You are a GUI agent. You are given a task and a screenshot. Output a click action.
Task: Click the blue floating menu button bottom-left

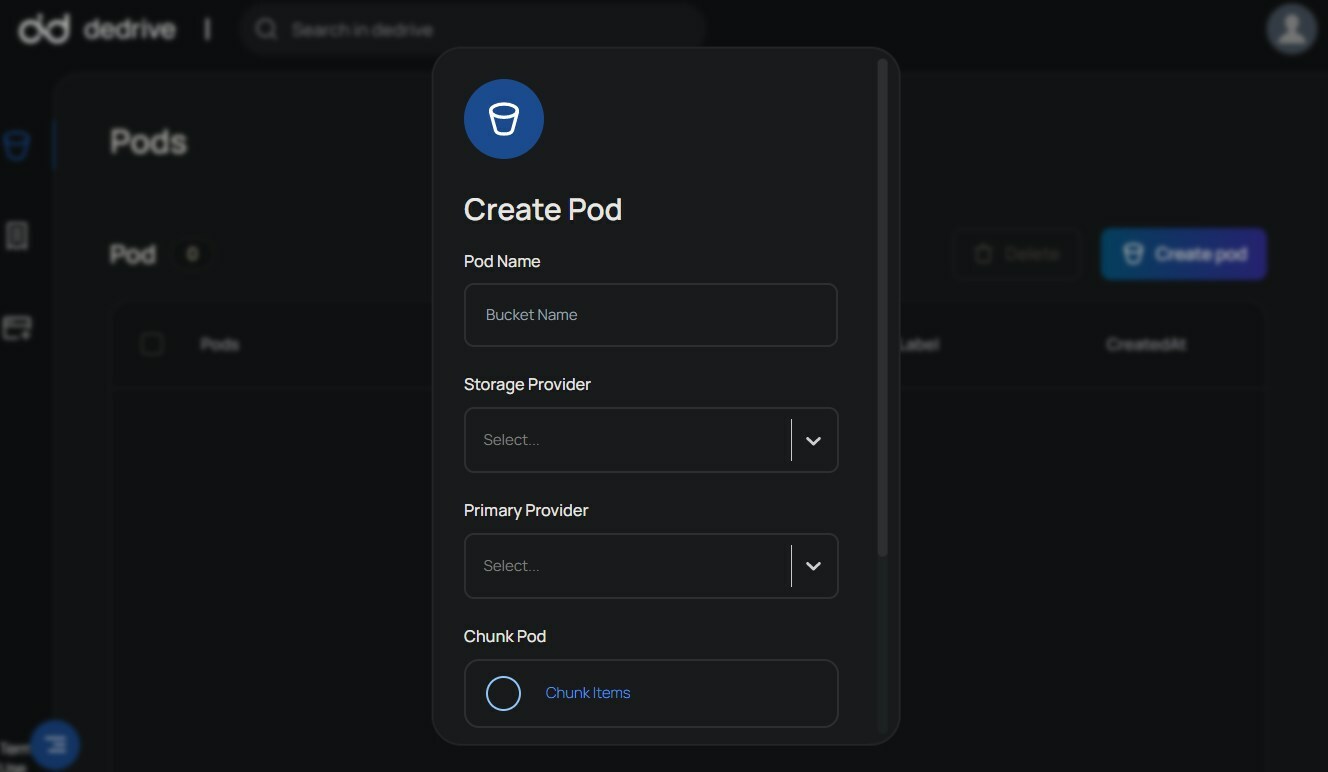(x=55, y=745)
